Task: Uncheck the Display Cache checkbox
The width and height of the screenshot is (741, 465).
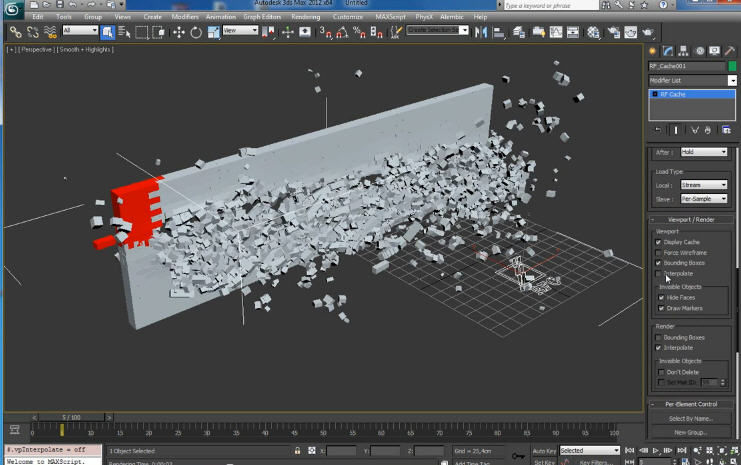Action: point(658,242)
